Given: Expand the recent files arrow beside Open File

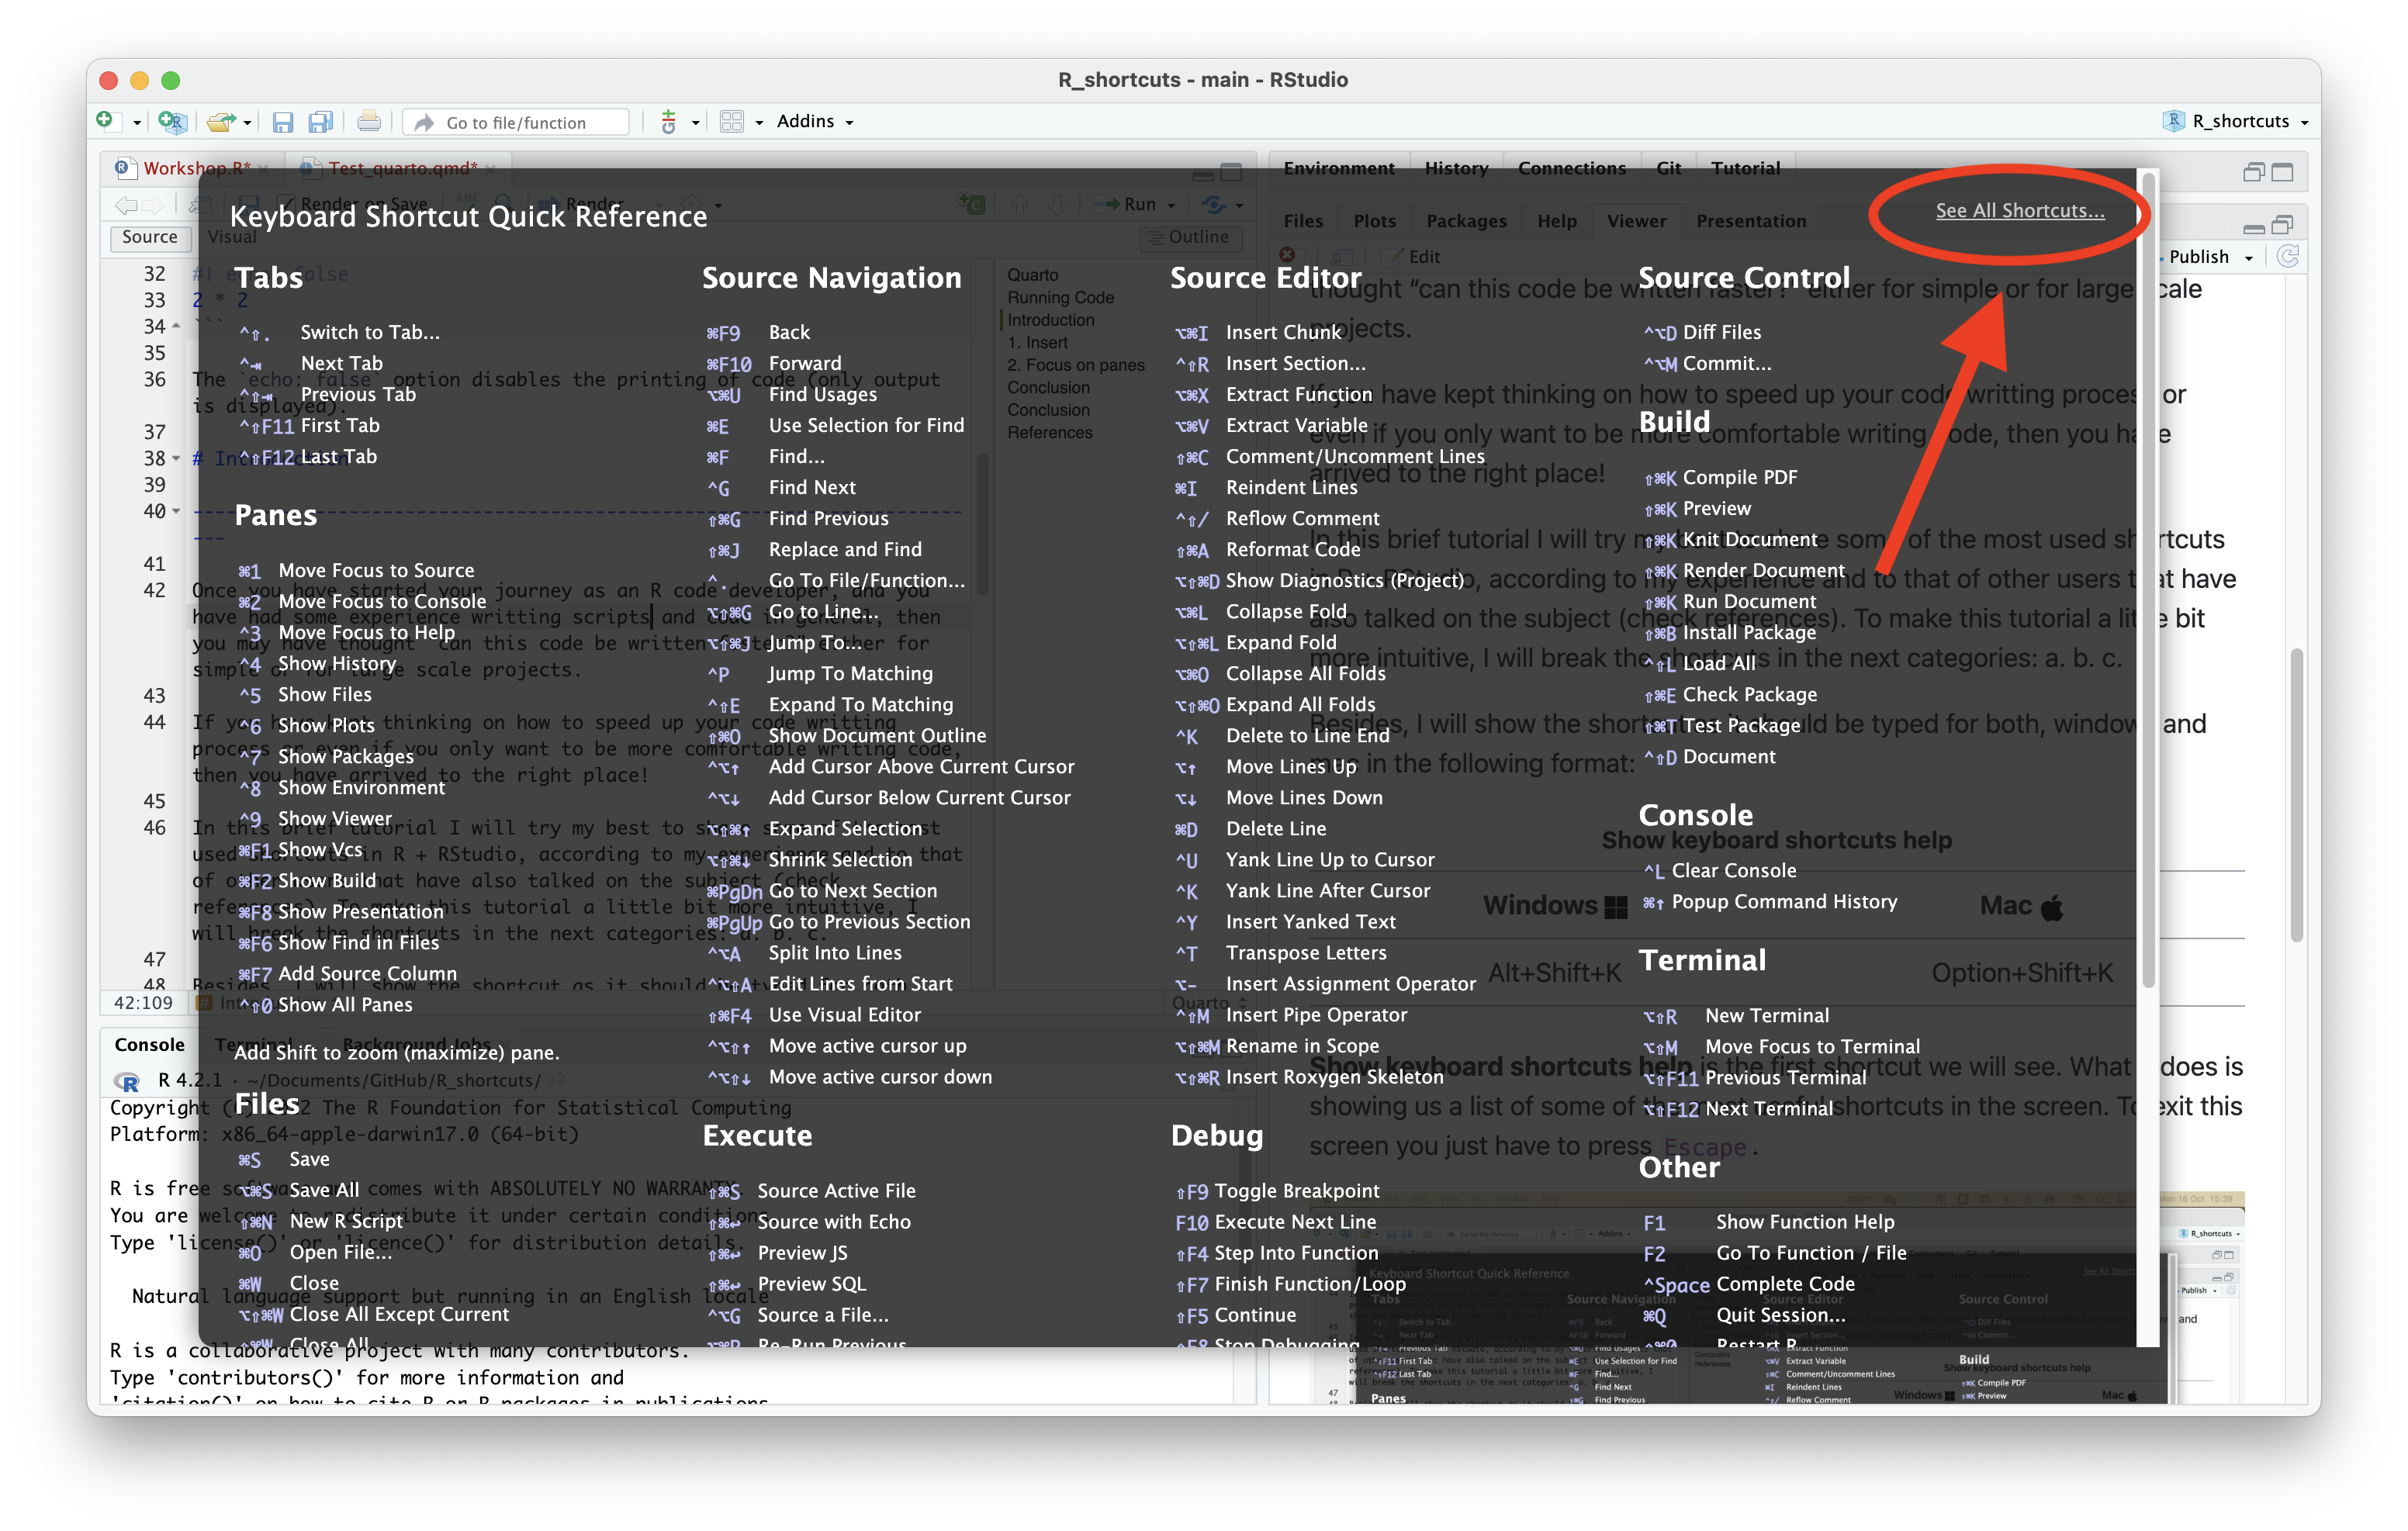Looking at the screenshot, I should click(247, 123).
